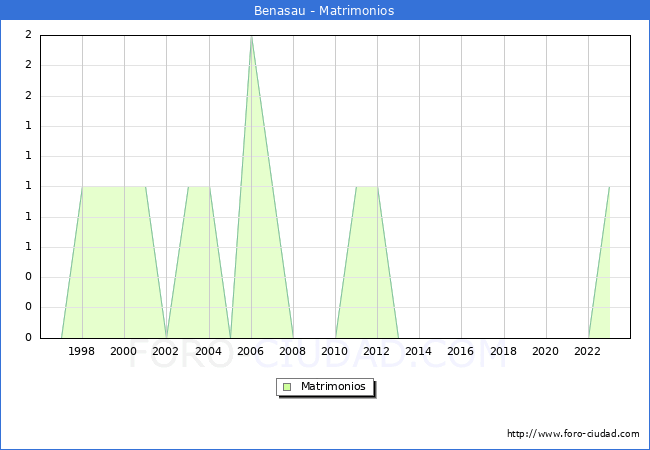Click the 2012 plateau data point
The height and width of the screenshot is (450, 650).
coord(378,187)
